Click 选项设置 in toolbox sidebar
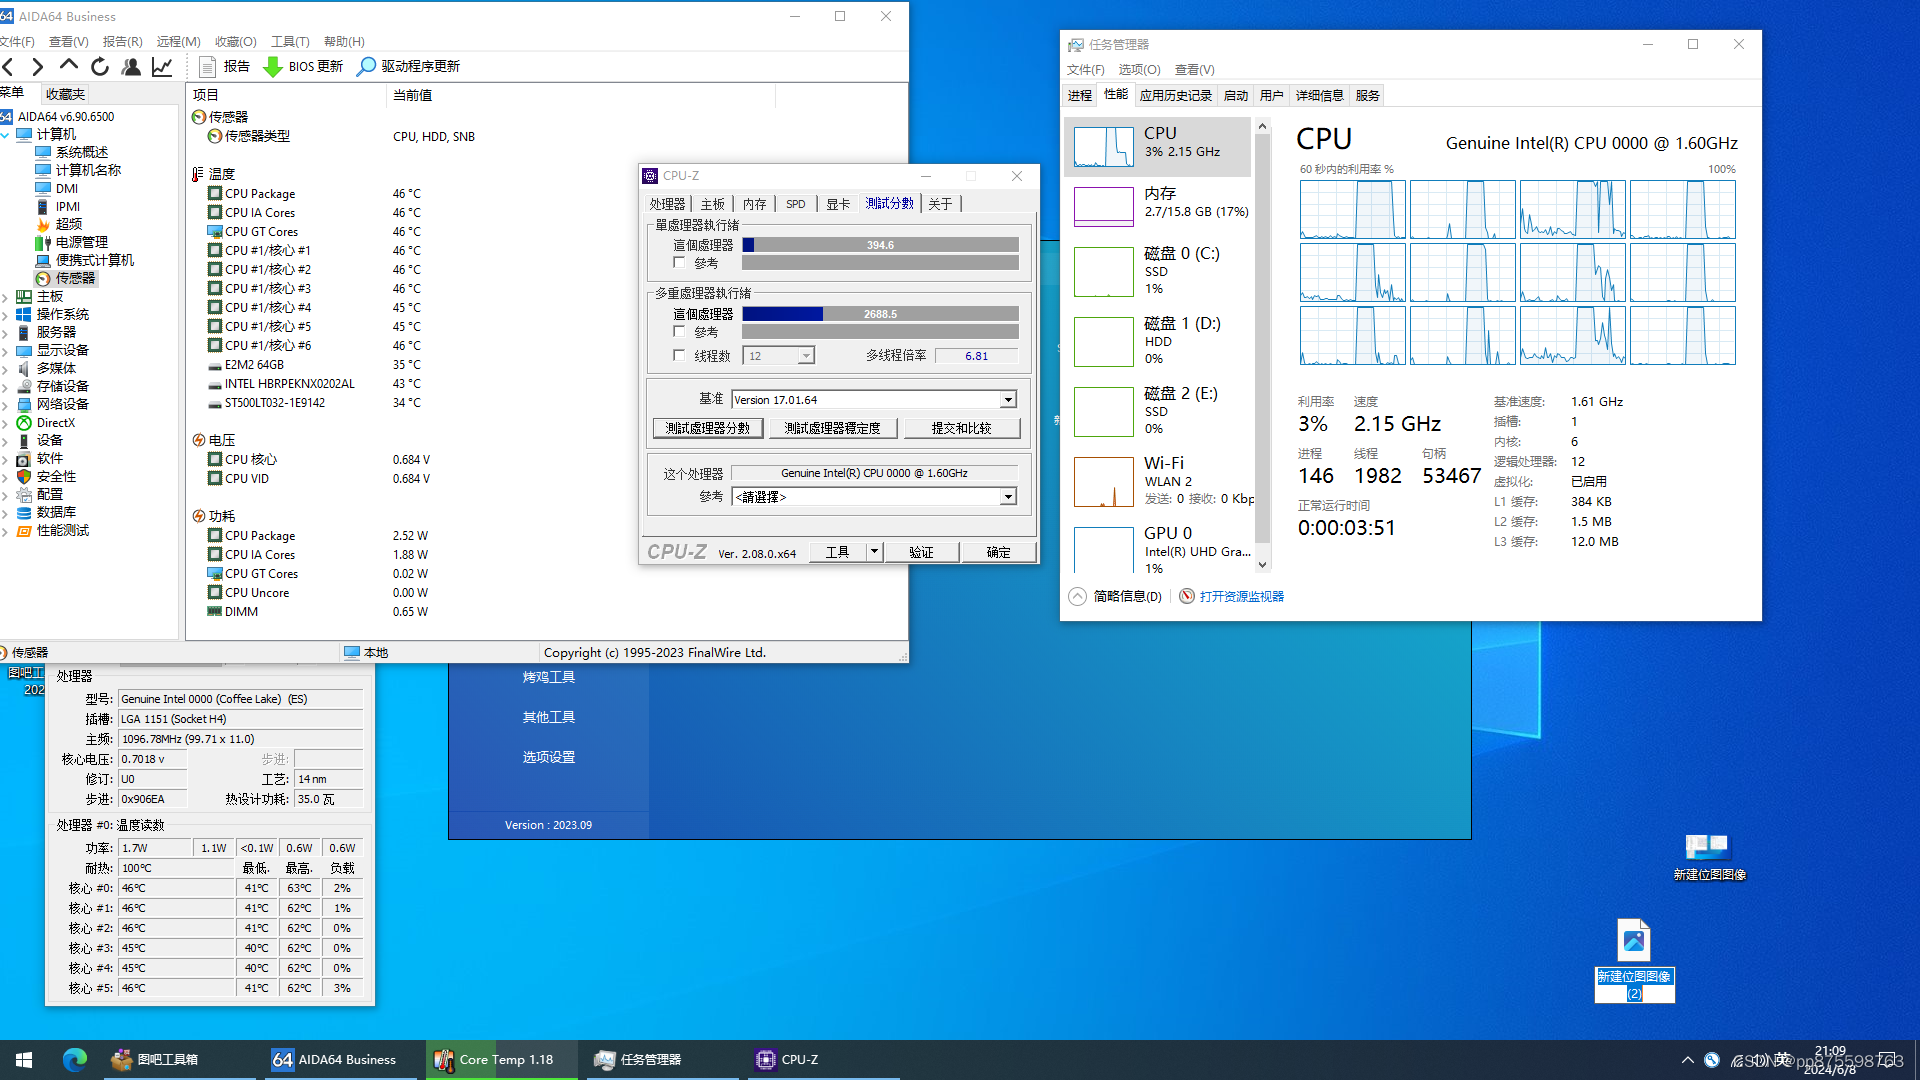This screenshot has width=1920, height=1080. pos(549,757)
